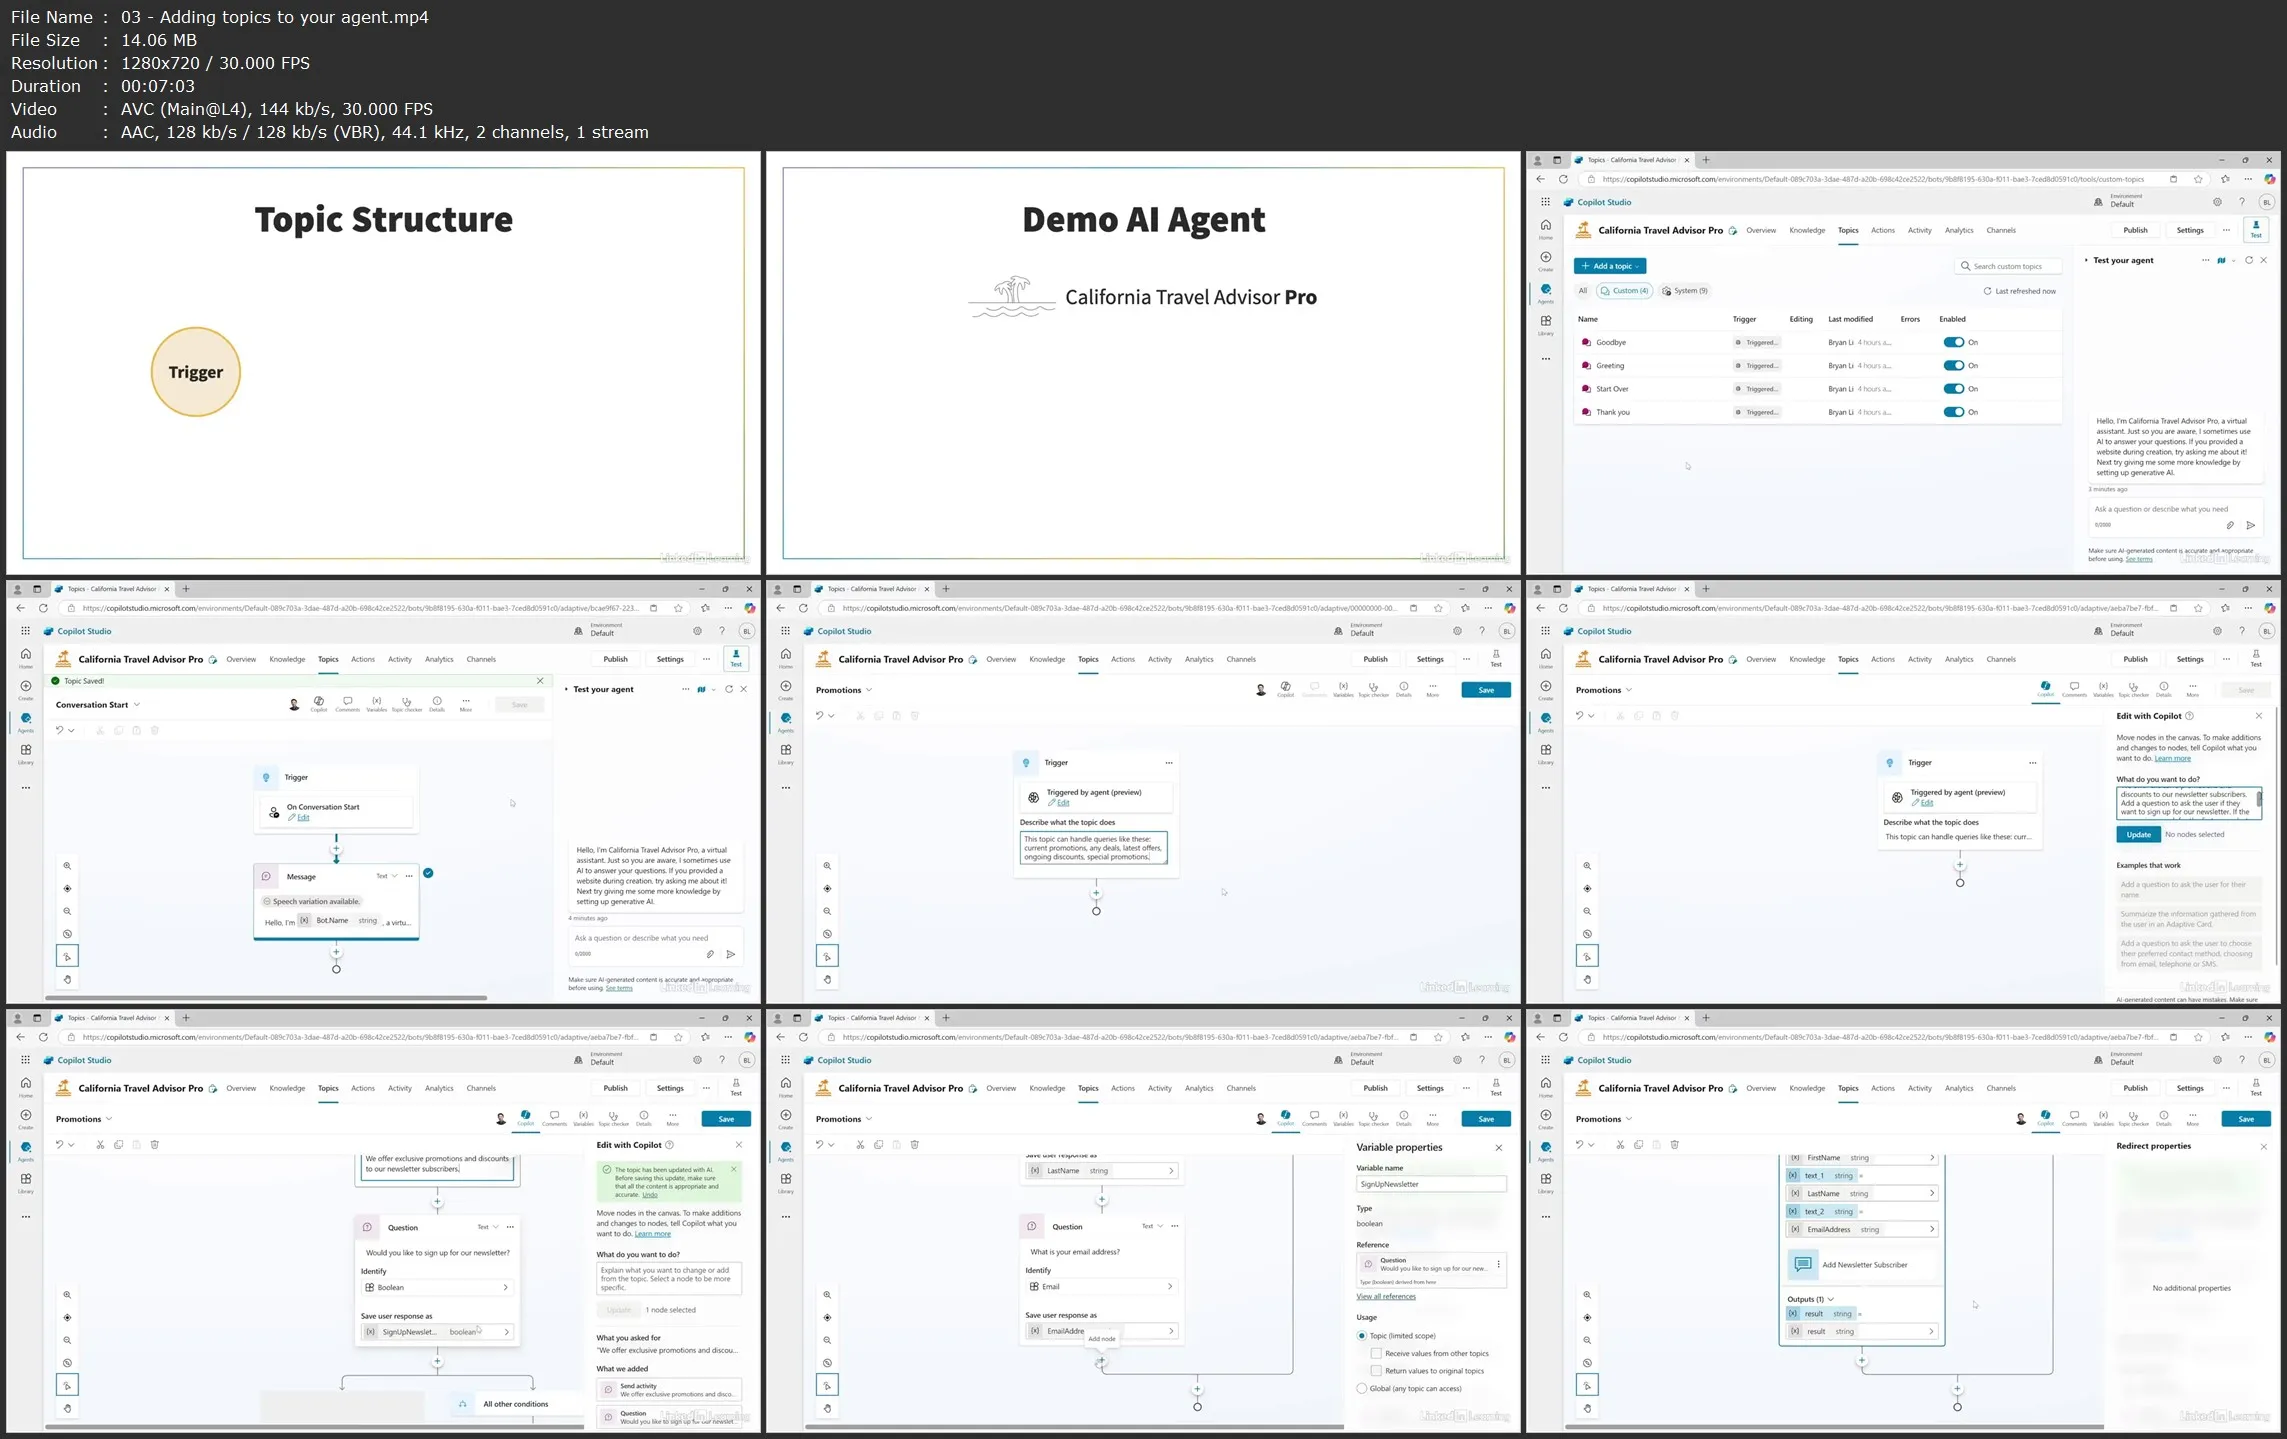Click undo arrow in Conversation Start thumbnail

[x=59, y=730]
